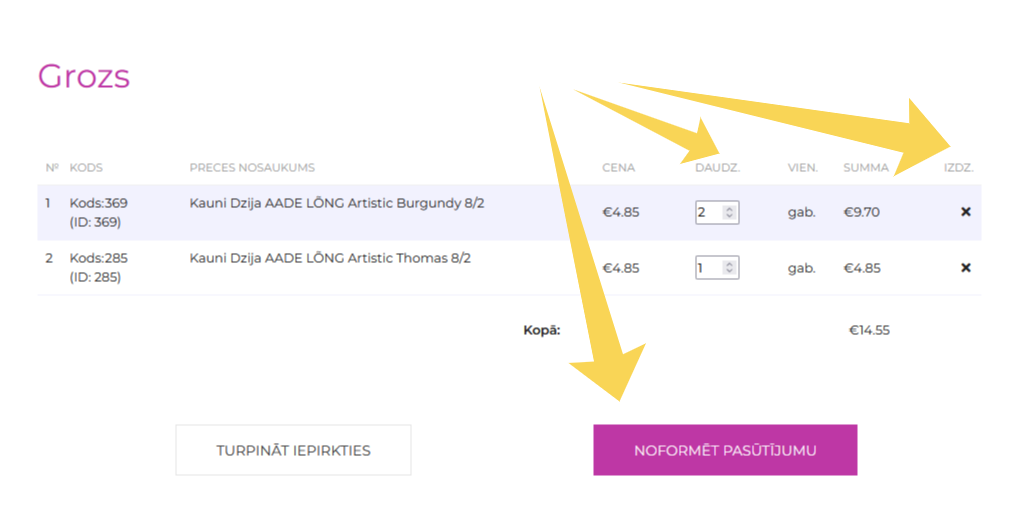Click the Grozs page heading
Screen dimensions: 1012x518
tap(84, 76)
